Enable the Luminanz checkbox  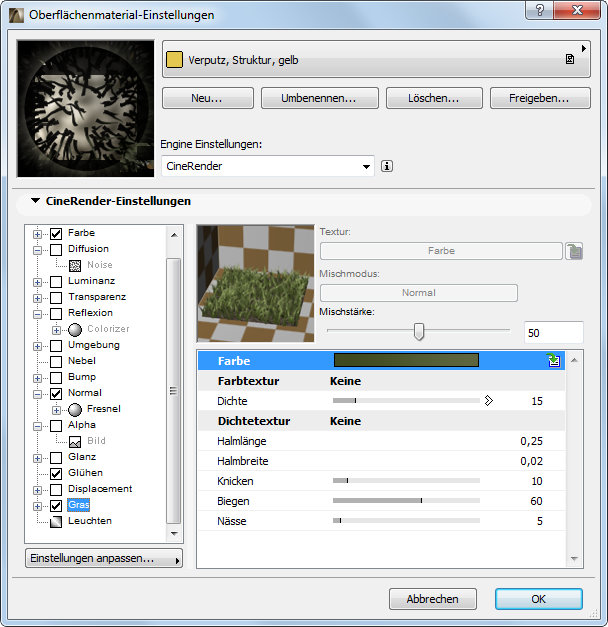click(x=56, y=282)
